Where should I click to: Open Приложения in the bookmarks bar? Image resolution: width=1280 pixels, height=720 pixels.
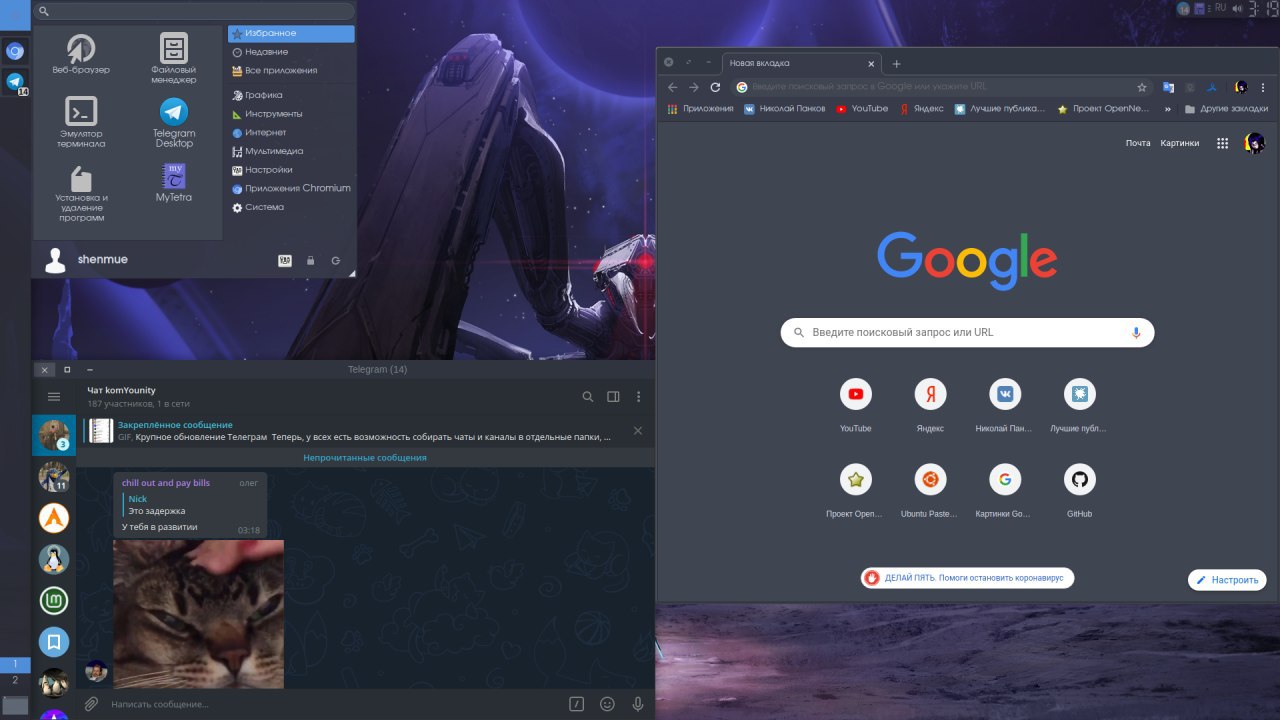[700, 108]
